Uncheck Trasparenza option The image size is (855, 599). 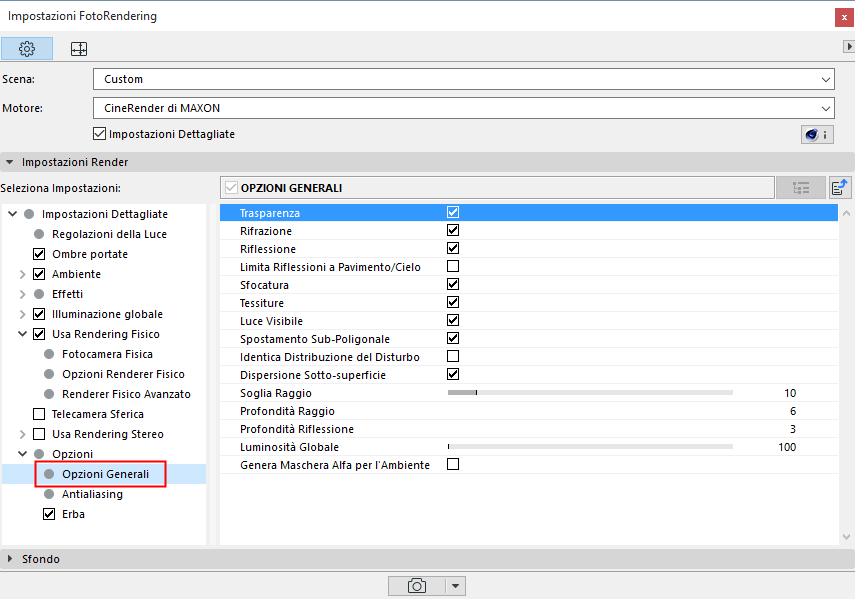pyautogui.click(x=453, y=212)
